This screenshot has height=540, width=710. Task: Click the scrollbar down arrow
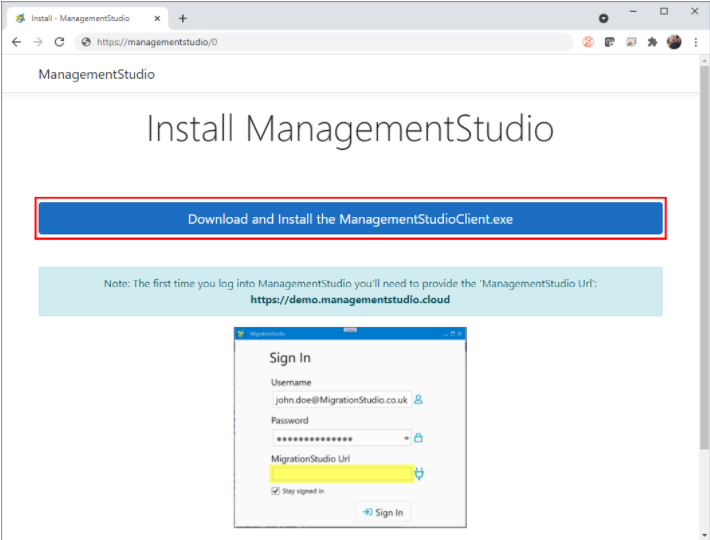tap(704, 535)
